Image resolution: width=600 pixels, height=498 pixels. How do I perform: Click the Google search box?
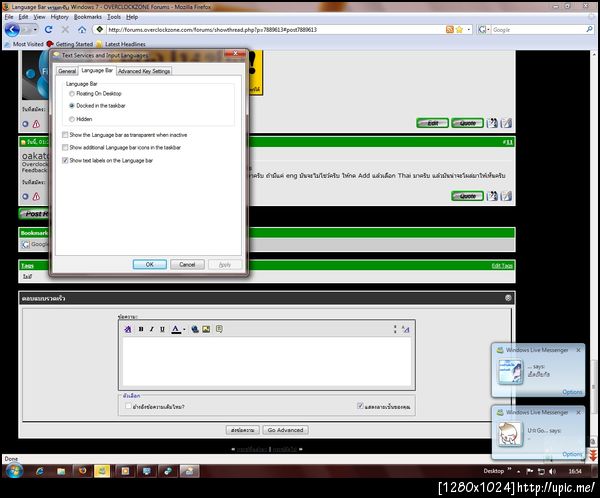[x=538, y=29]
